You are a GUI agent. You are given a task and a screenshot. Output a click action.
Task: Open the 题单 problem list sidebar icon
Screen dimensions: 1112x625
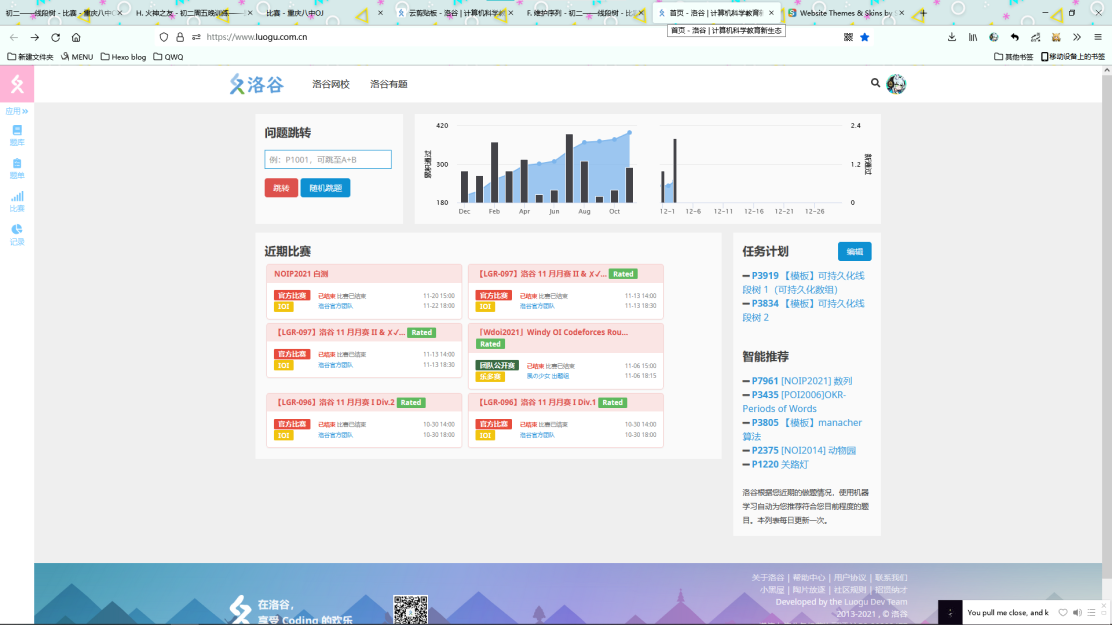[x=17, y=168]
